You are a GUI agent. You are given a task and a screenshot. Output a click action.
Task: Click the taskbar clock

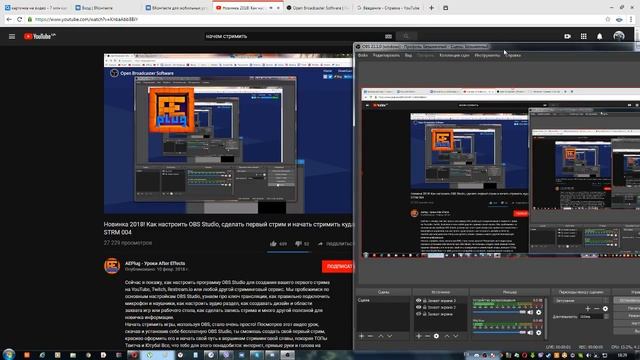pyautogui.click(x=622, y=355)
